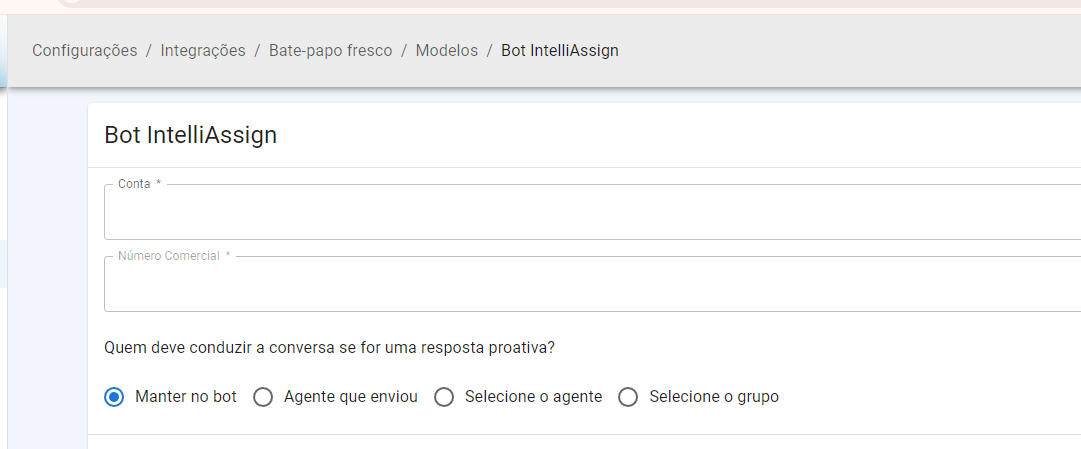
Task: Choose the Selecione o agente radio
Action: point(444,397)
